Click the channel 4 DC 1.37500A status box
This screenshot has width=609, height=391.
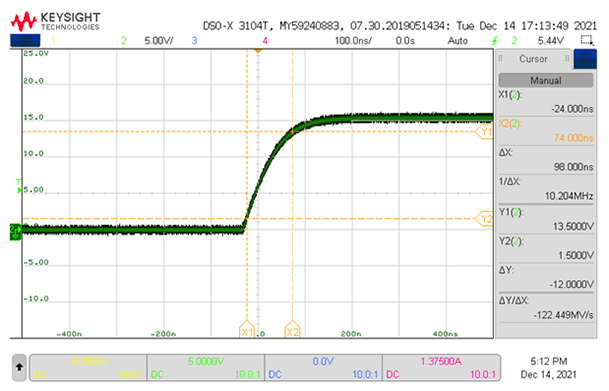click(x=441, y=367)
